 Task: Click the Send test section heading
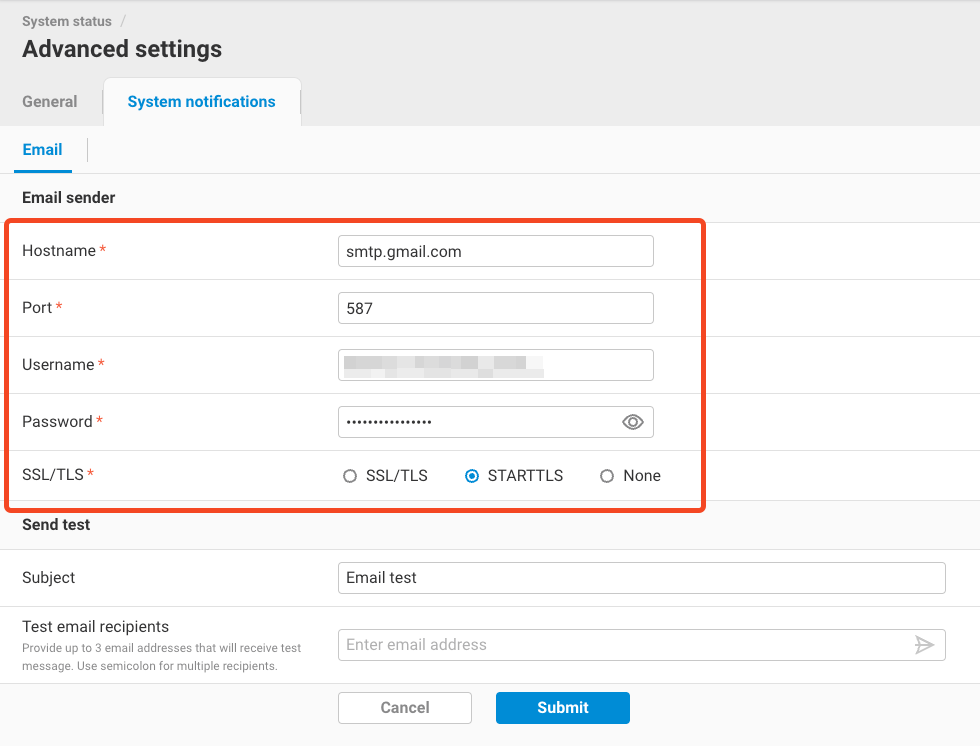[56, 525]
